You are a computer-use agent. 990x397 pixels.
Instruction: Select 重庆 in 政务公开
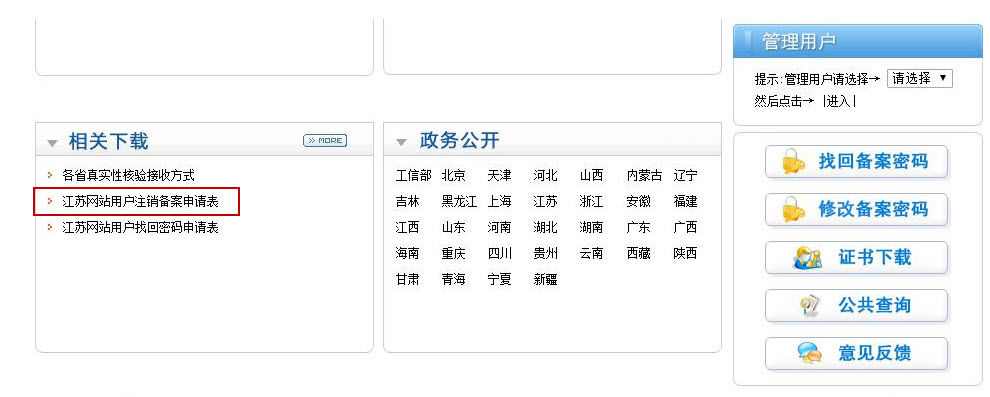click(x=453, y=253)
